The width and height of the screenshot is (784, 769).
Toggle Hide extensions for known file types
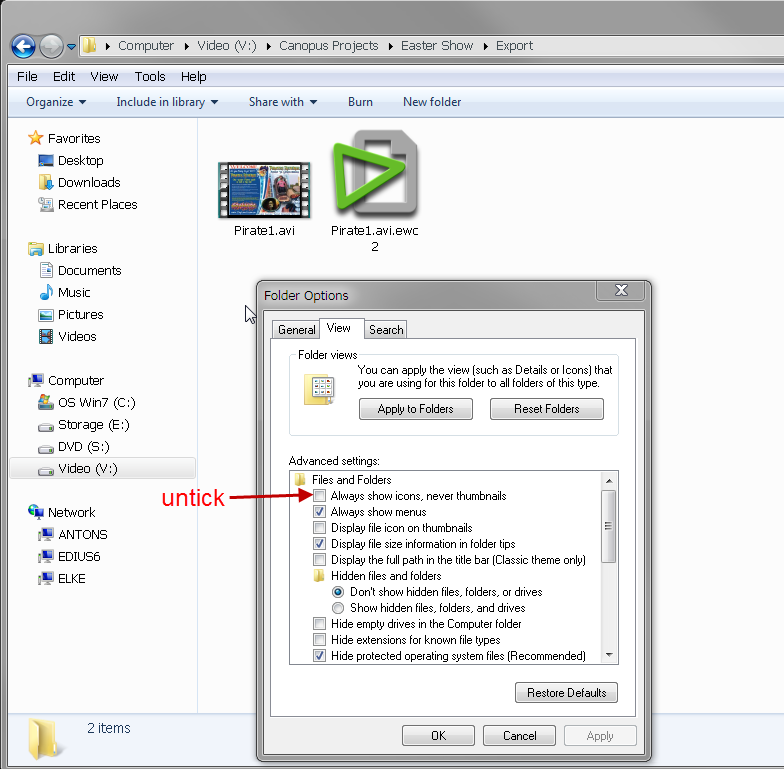point(320,640)
